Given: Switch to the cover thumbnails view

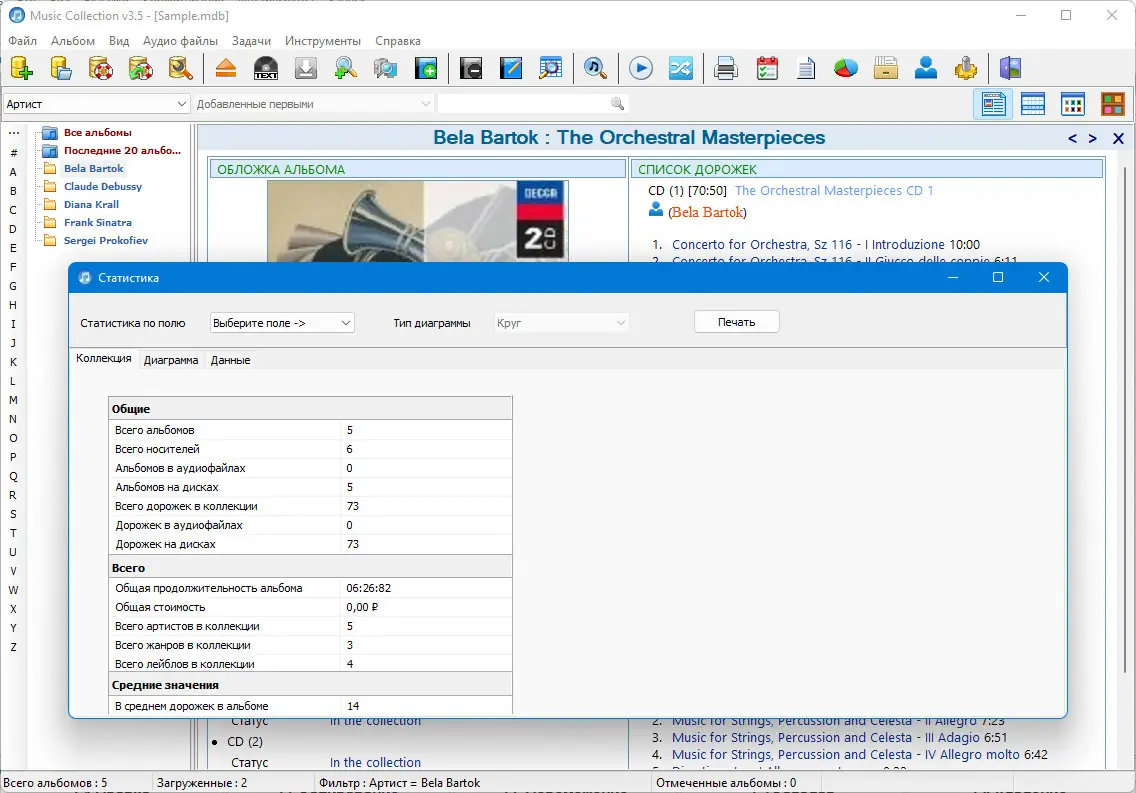Looking at the screenshot, I should (x=1073, y=104).
